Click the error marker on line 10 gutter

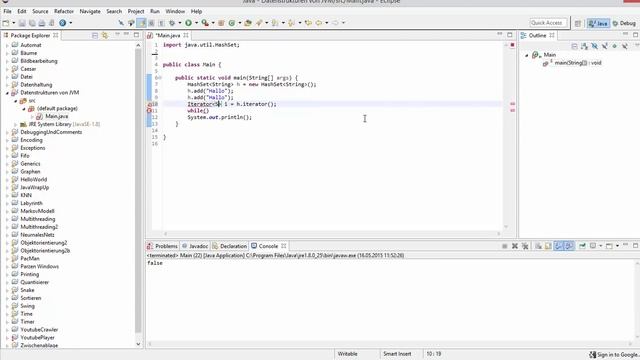[x=149, y=104]
